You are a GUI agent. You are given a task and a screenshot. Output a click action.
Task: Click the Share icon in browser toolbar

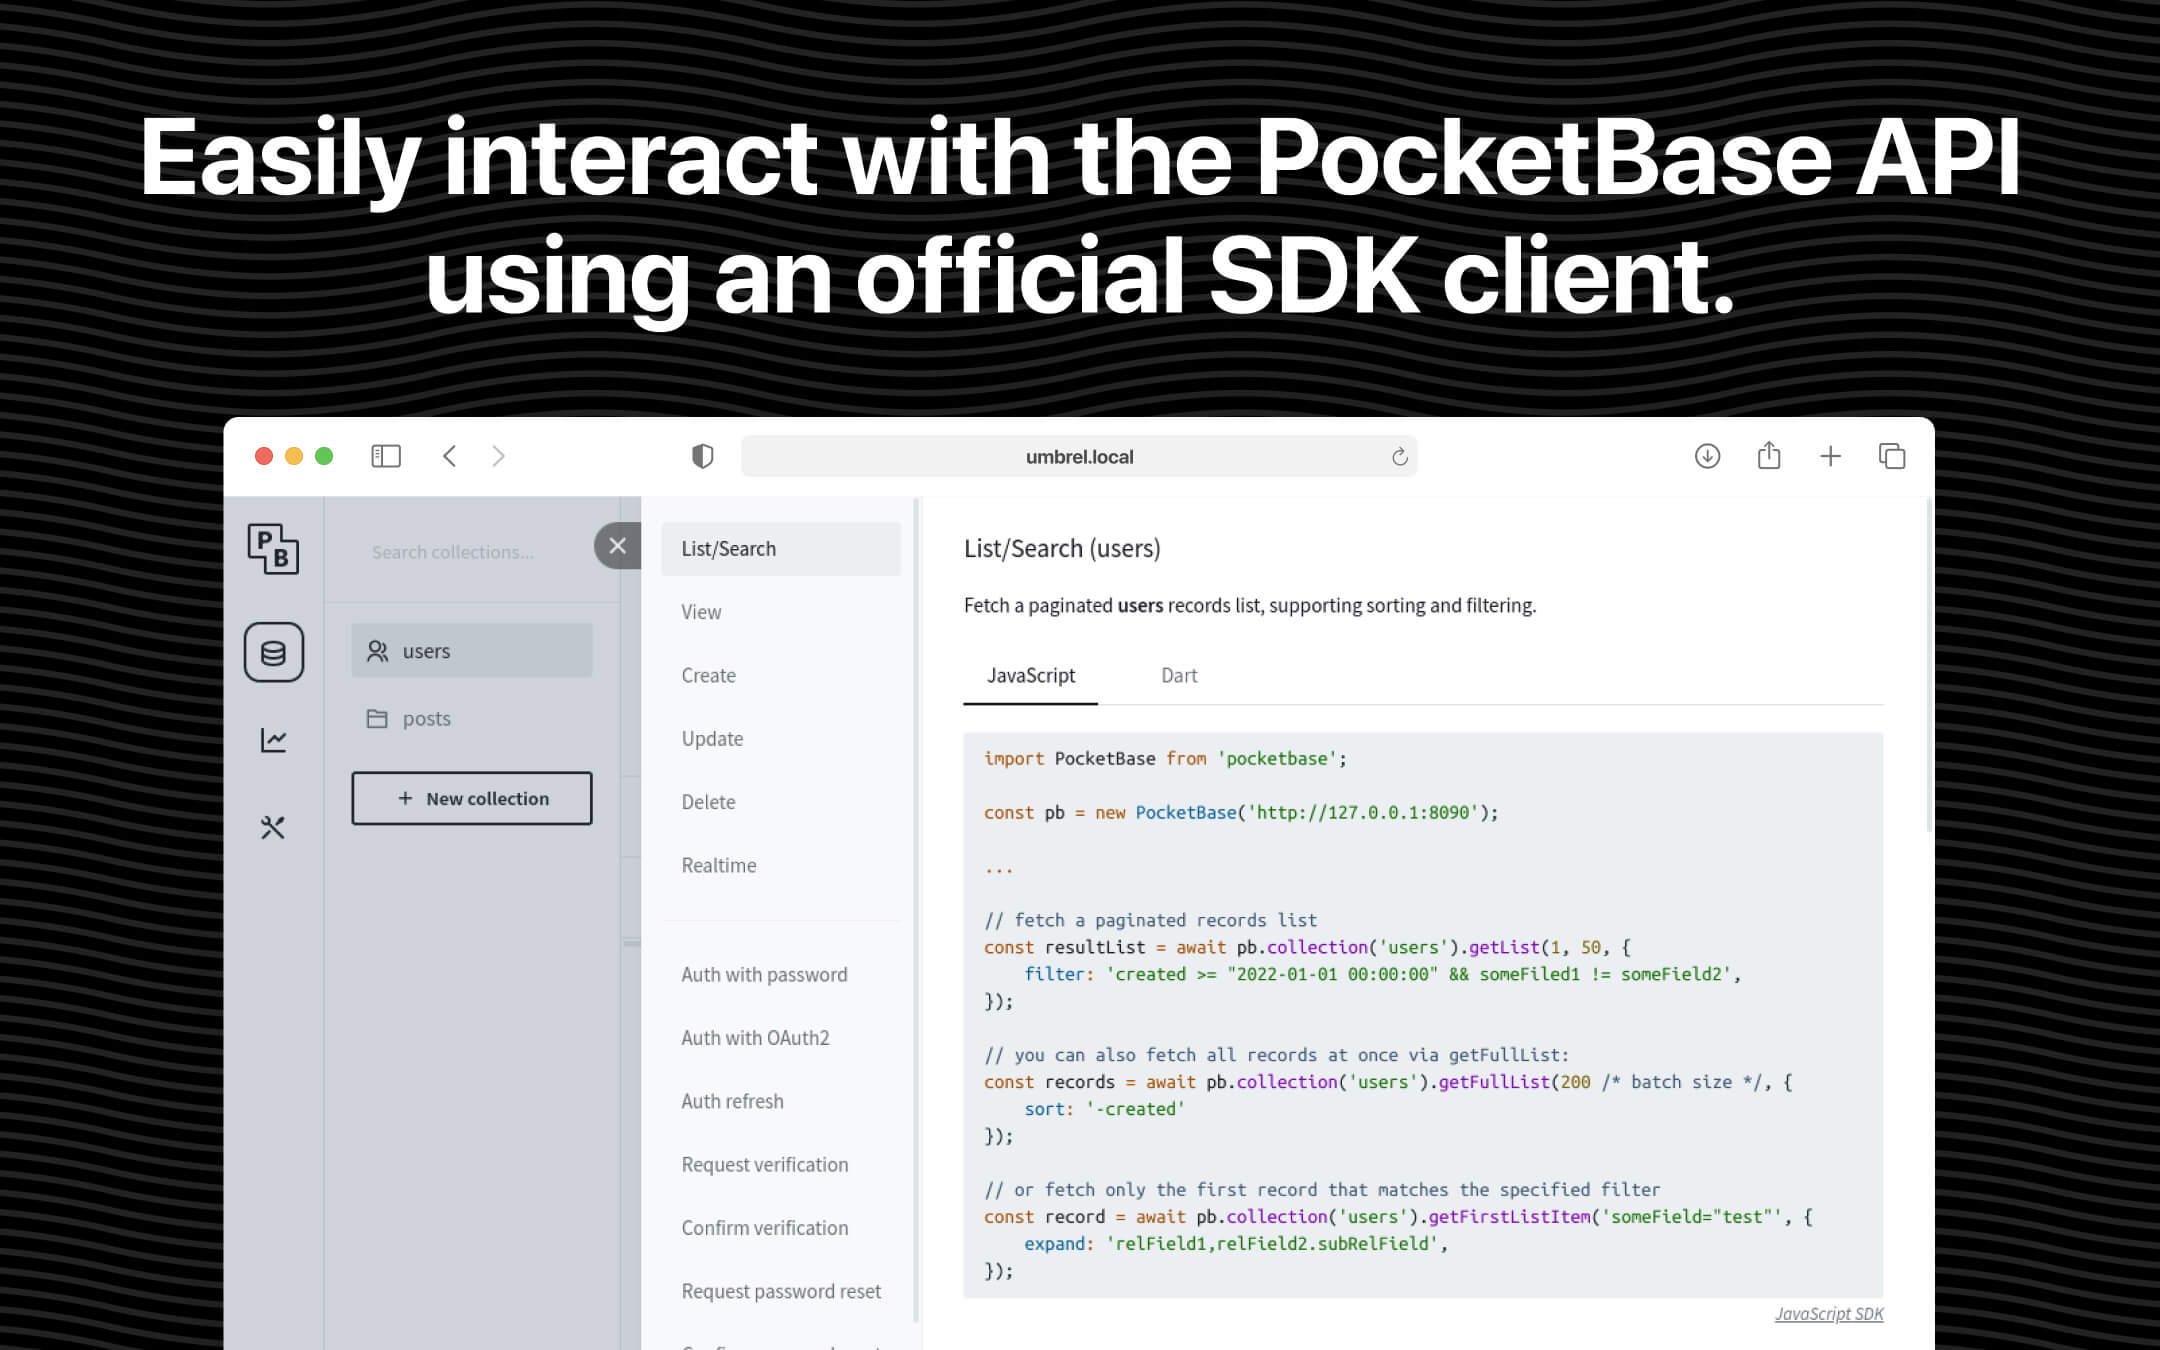coord(1769,456)
